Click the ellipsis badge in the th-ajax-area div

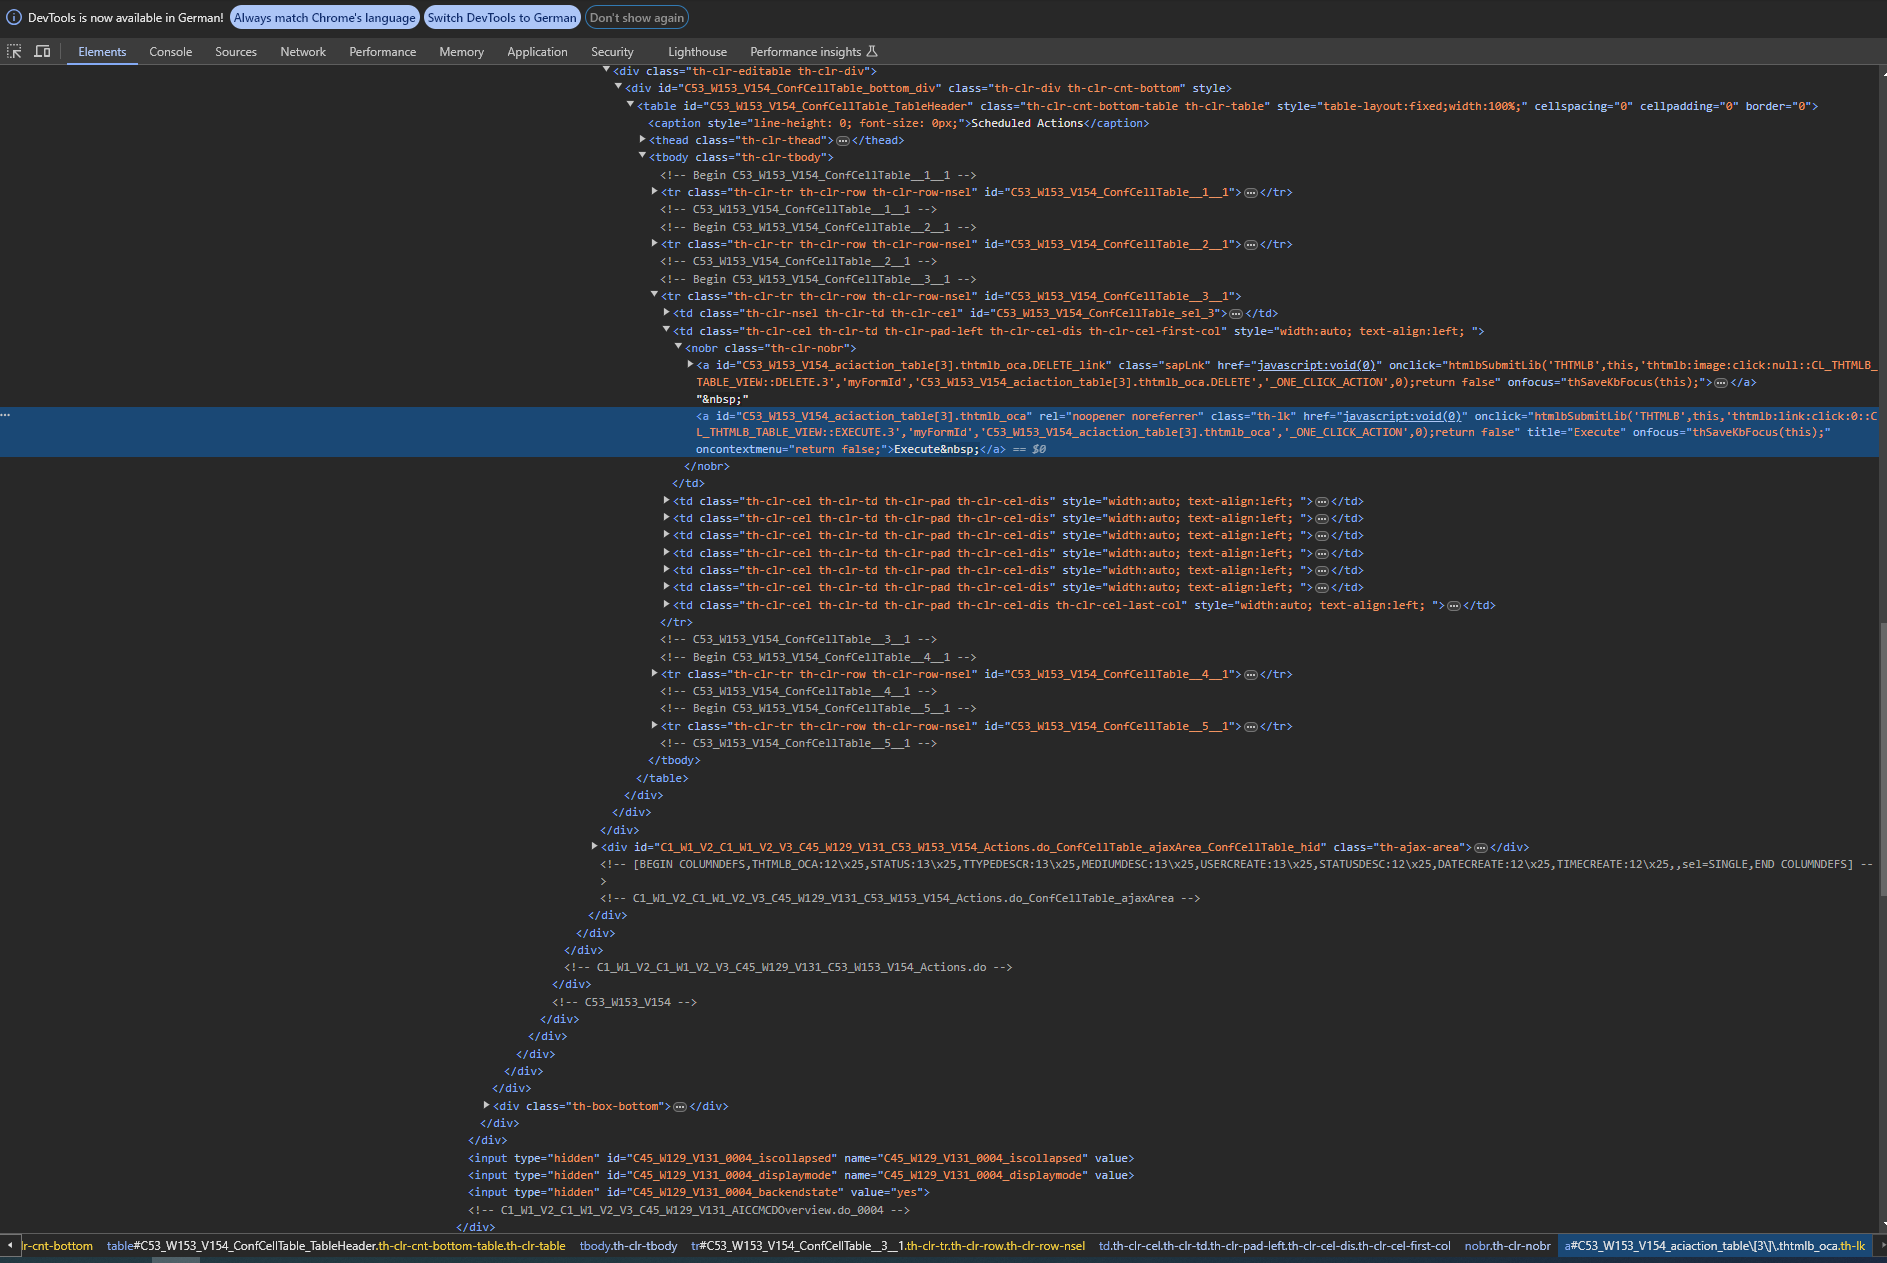tap(1481, 848)
